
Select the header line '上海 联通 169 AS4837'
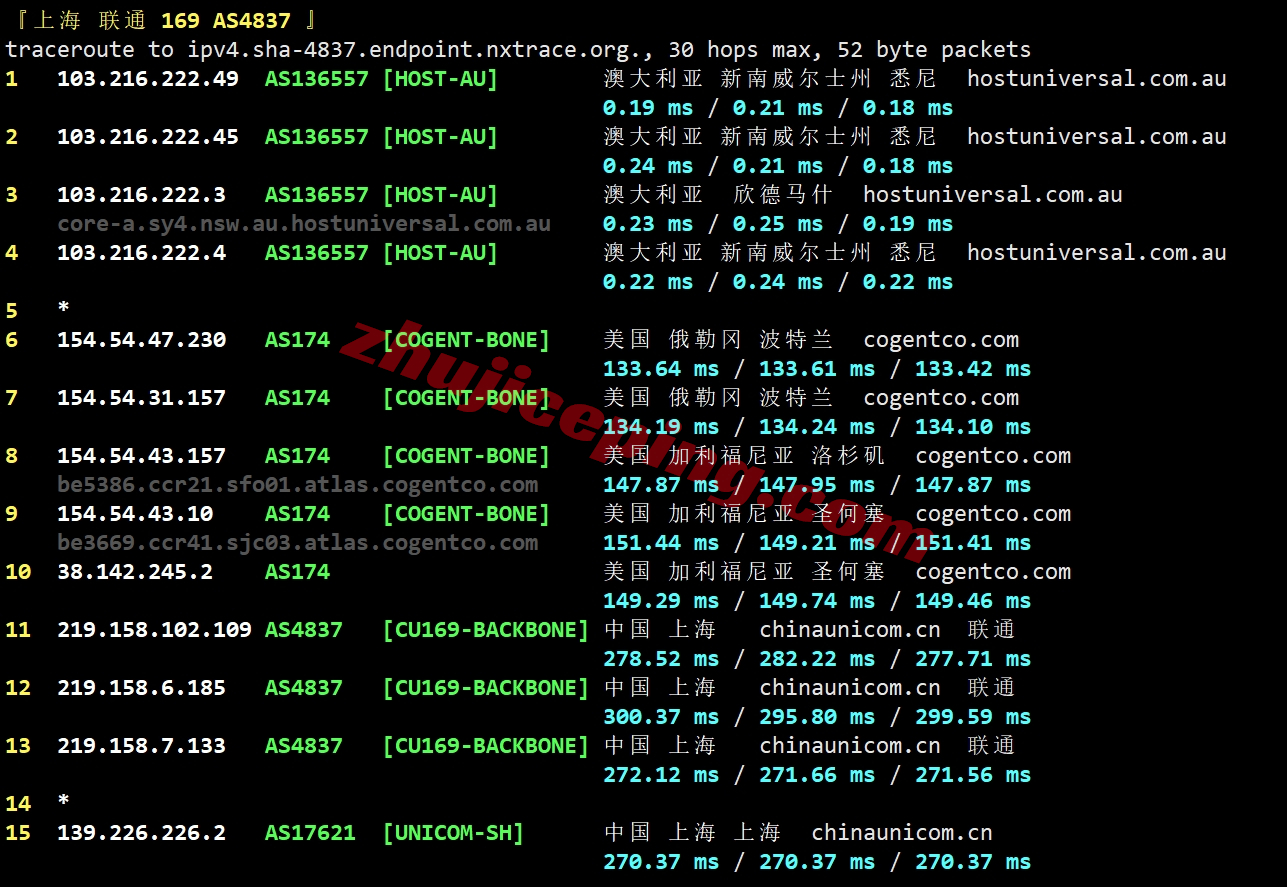click(x=162, y=20)
